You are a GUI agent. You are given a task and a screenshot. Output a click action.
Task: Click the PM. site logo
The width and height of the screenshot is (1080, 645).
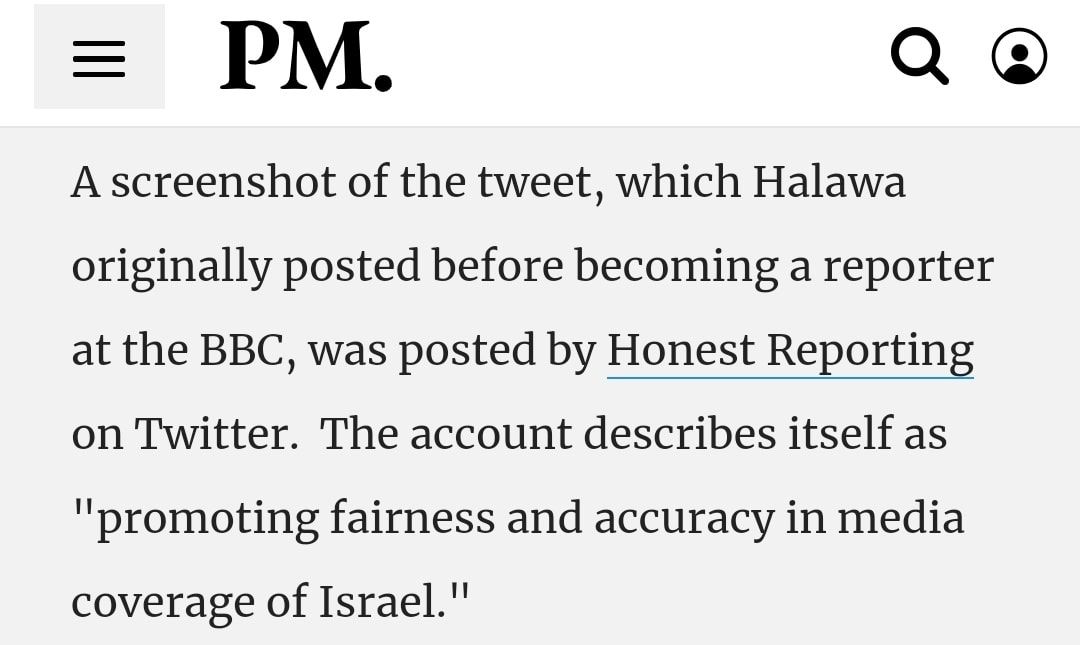[x=306, y=57]
